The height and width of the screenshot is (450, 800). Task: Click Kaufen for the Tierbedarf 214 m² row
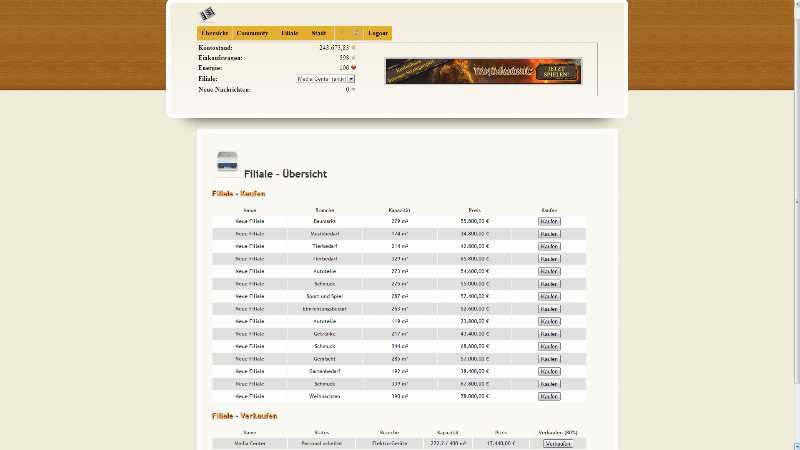coord(549,246)
